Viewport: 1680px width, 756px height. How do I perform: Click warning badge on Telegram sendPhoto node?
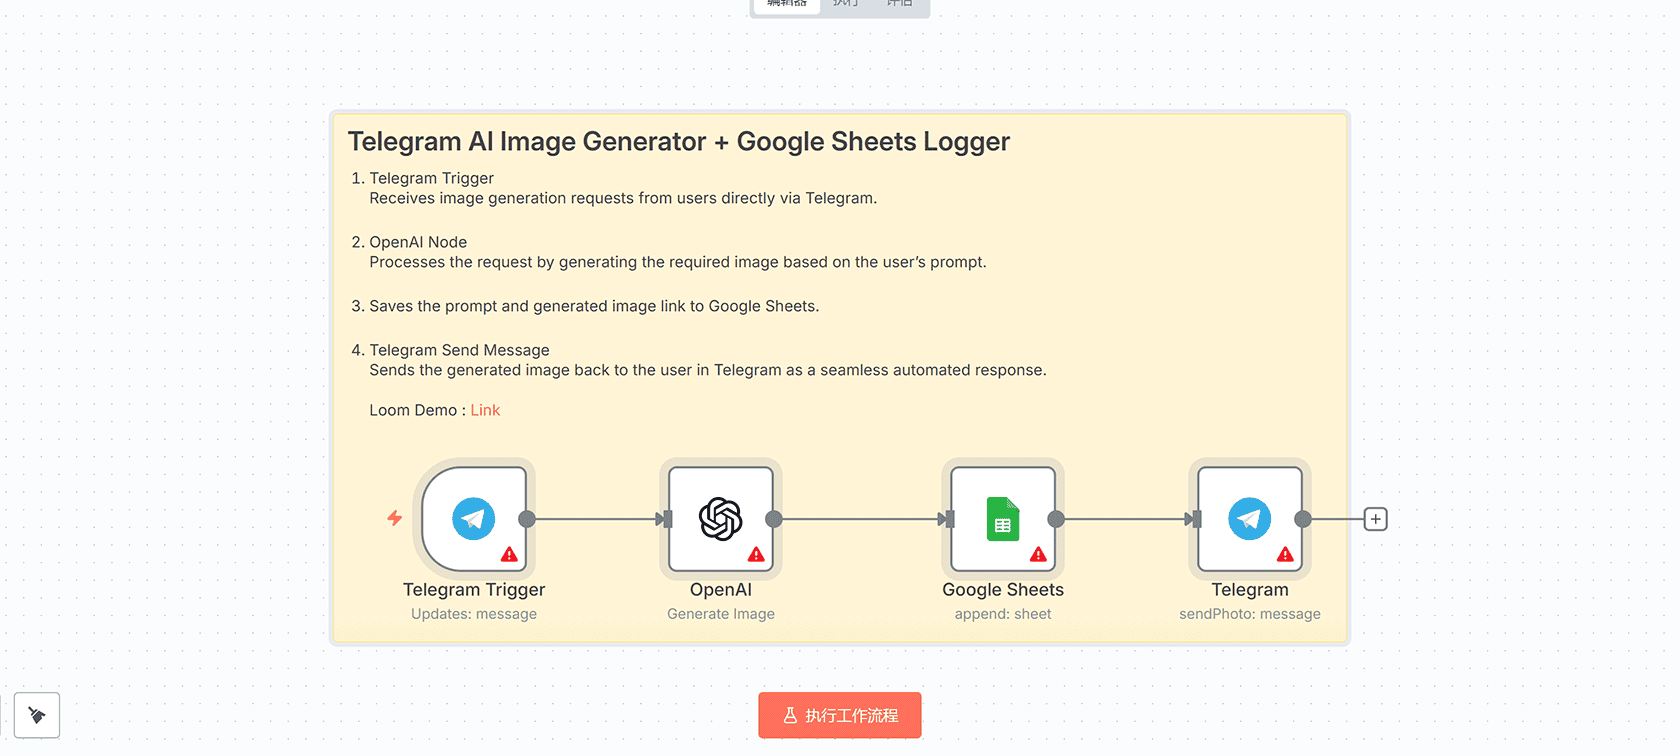tap(1285, 554)
